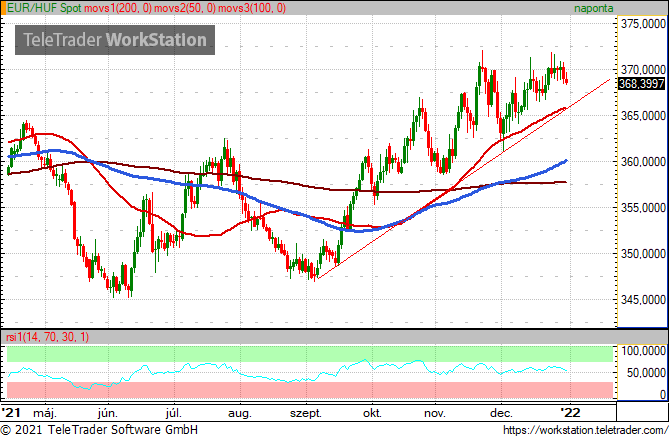
Task: Click the okt. month marker
Action: tap(372, 413)
